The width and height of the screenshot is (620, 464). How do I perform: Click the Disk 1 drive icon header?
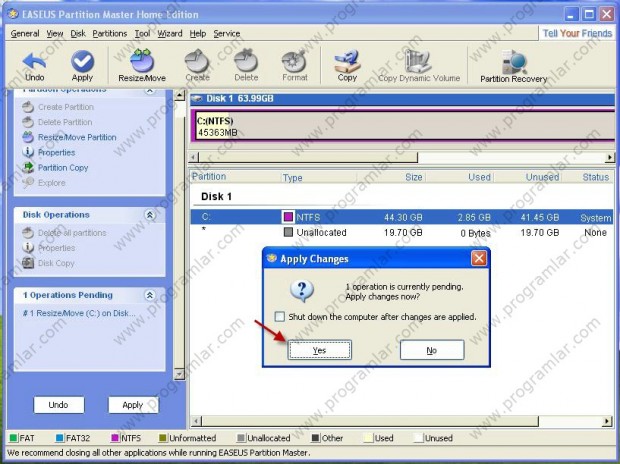coord(197,98)
